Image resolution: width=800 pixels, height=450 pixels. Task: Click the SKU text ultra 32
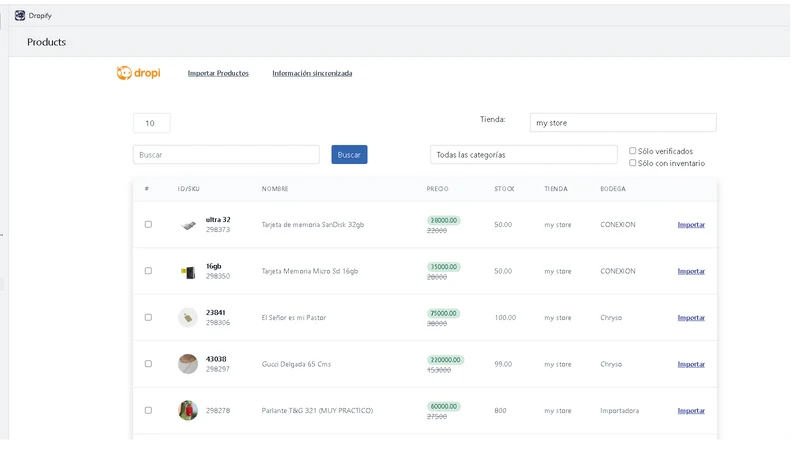218,219
